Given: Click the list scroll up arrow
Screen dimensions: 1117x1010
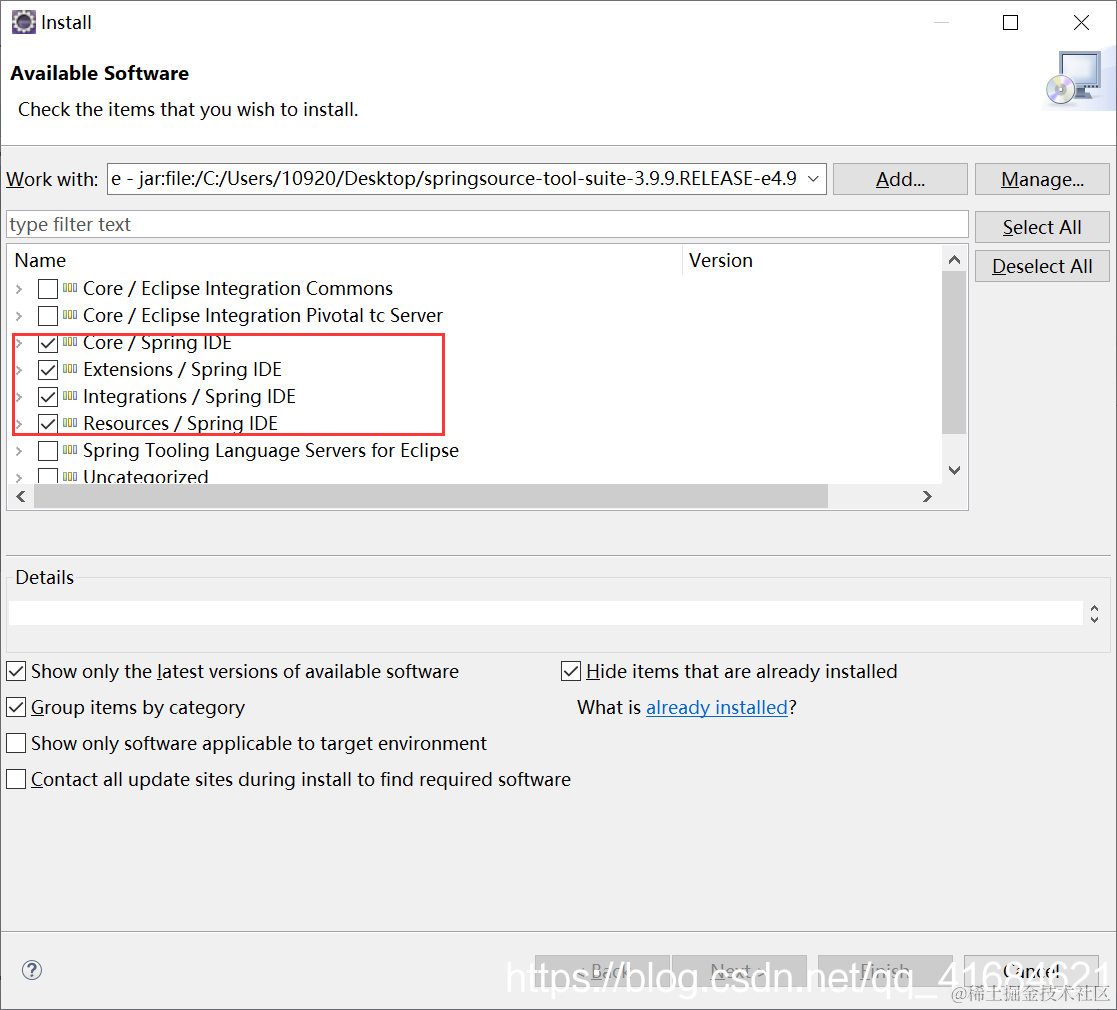Looking at the screenshot, I should tap(954, 260).
